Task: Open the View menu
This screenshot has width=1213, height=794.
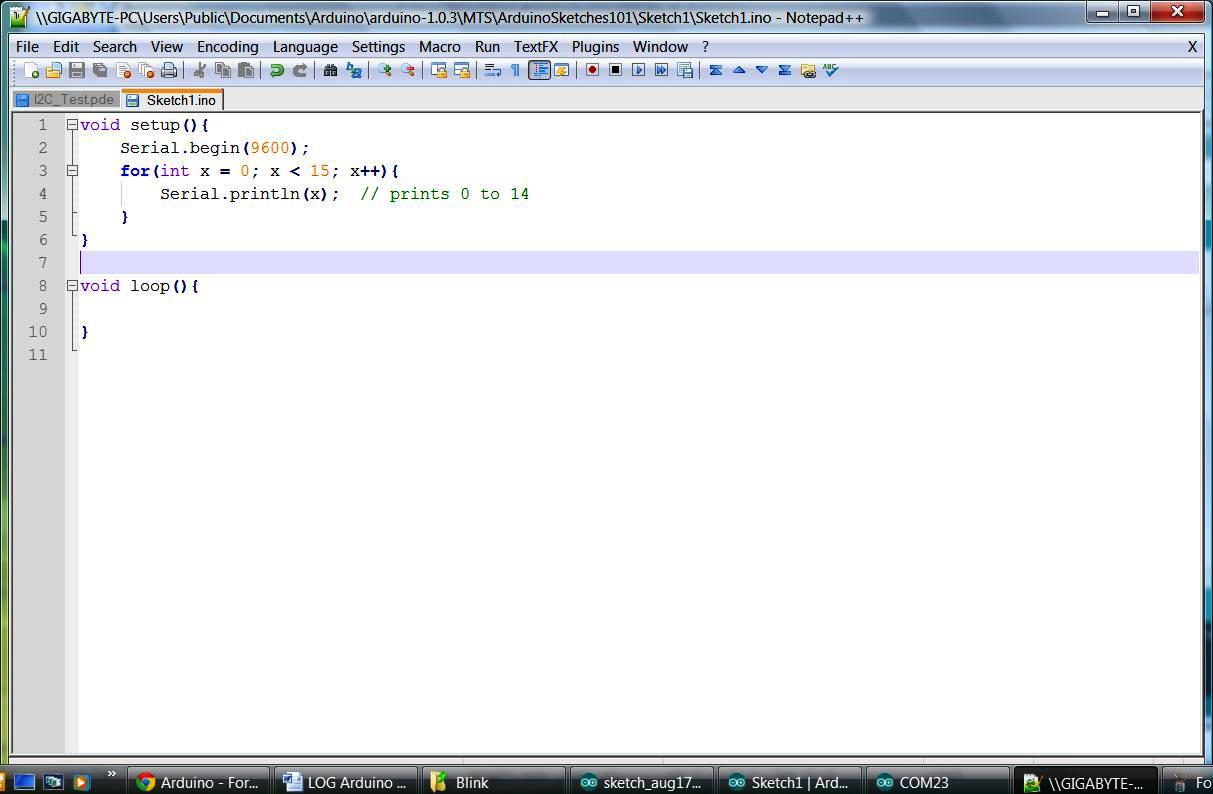Action: 167,47
